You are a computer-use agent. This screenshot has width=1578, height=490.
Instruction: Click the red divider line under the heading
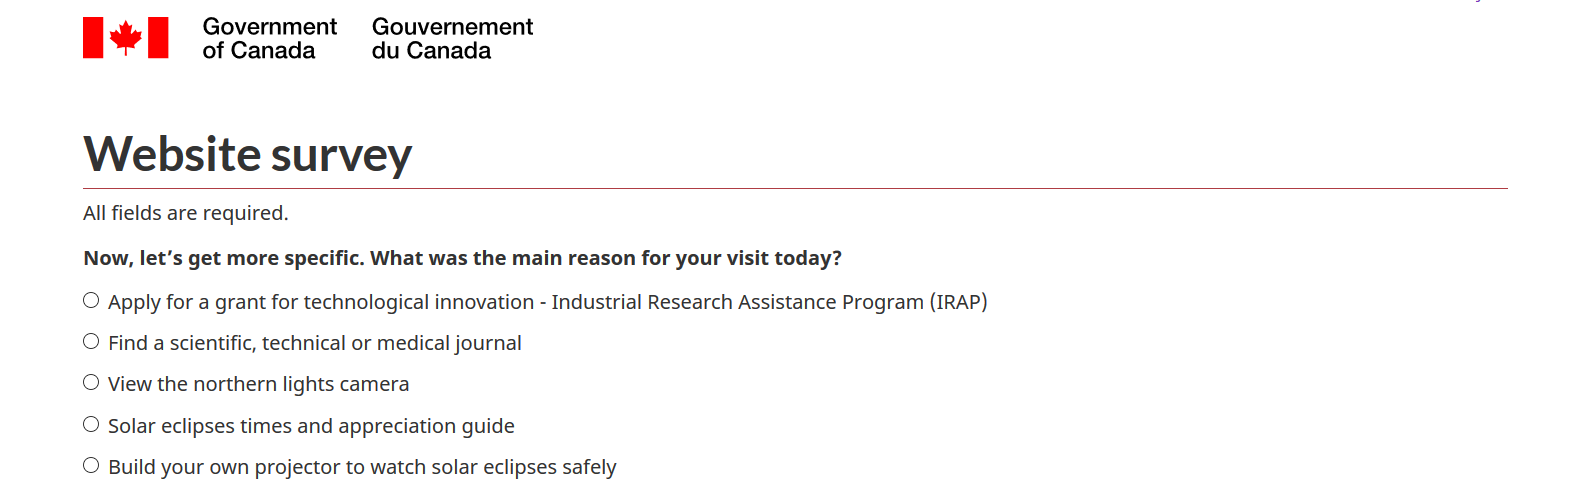click(795, 188)
